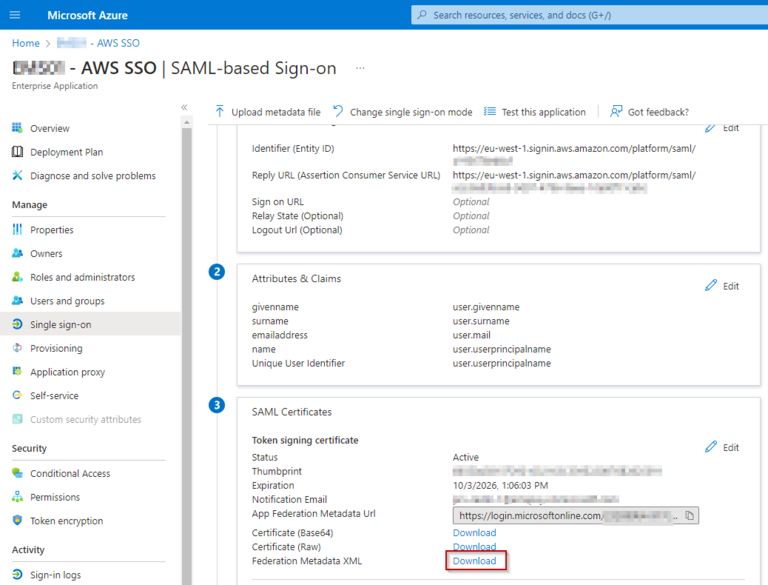Click the Token encryption shield icon
768x585 pixels.
click(17, 520)
